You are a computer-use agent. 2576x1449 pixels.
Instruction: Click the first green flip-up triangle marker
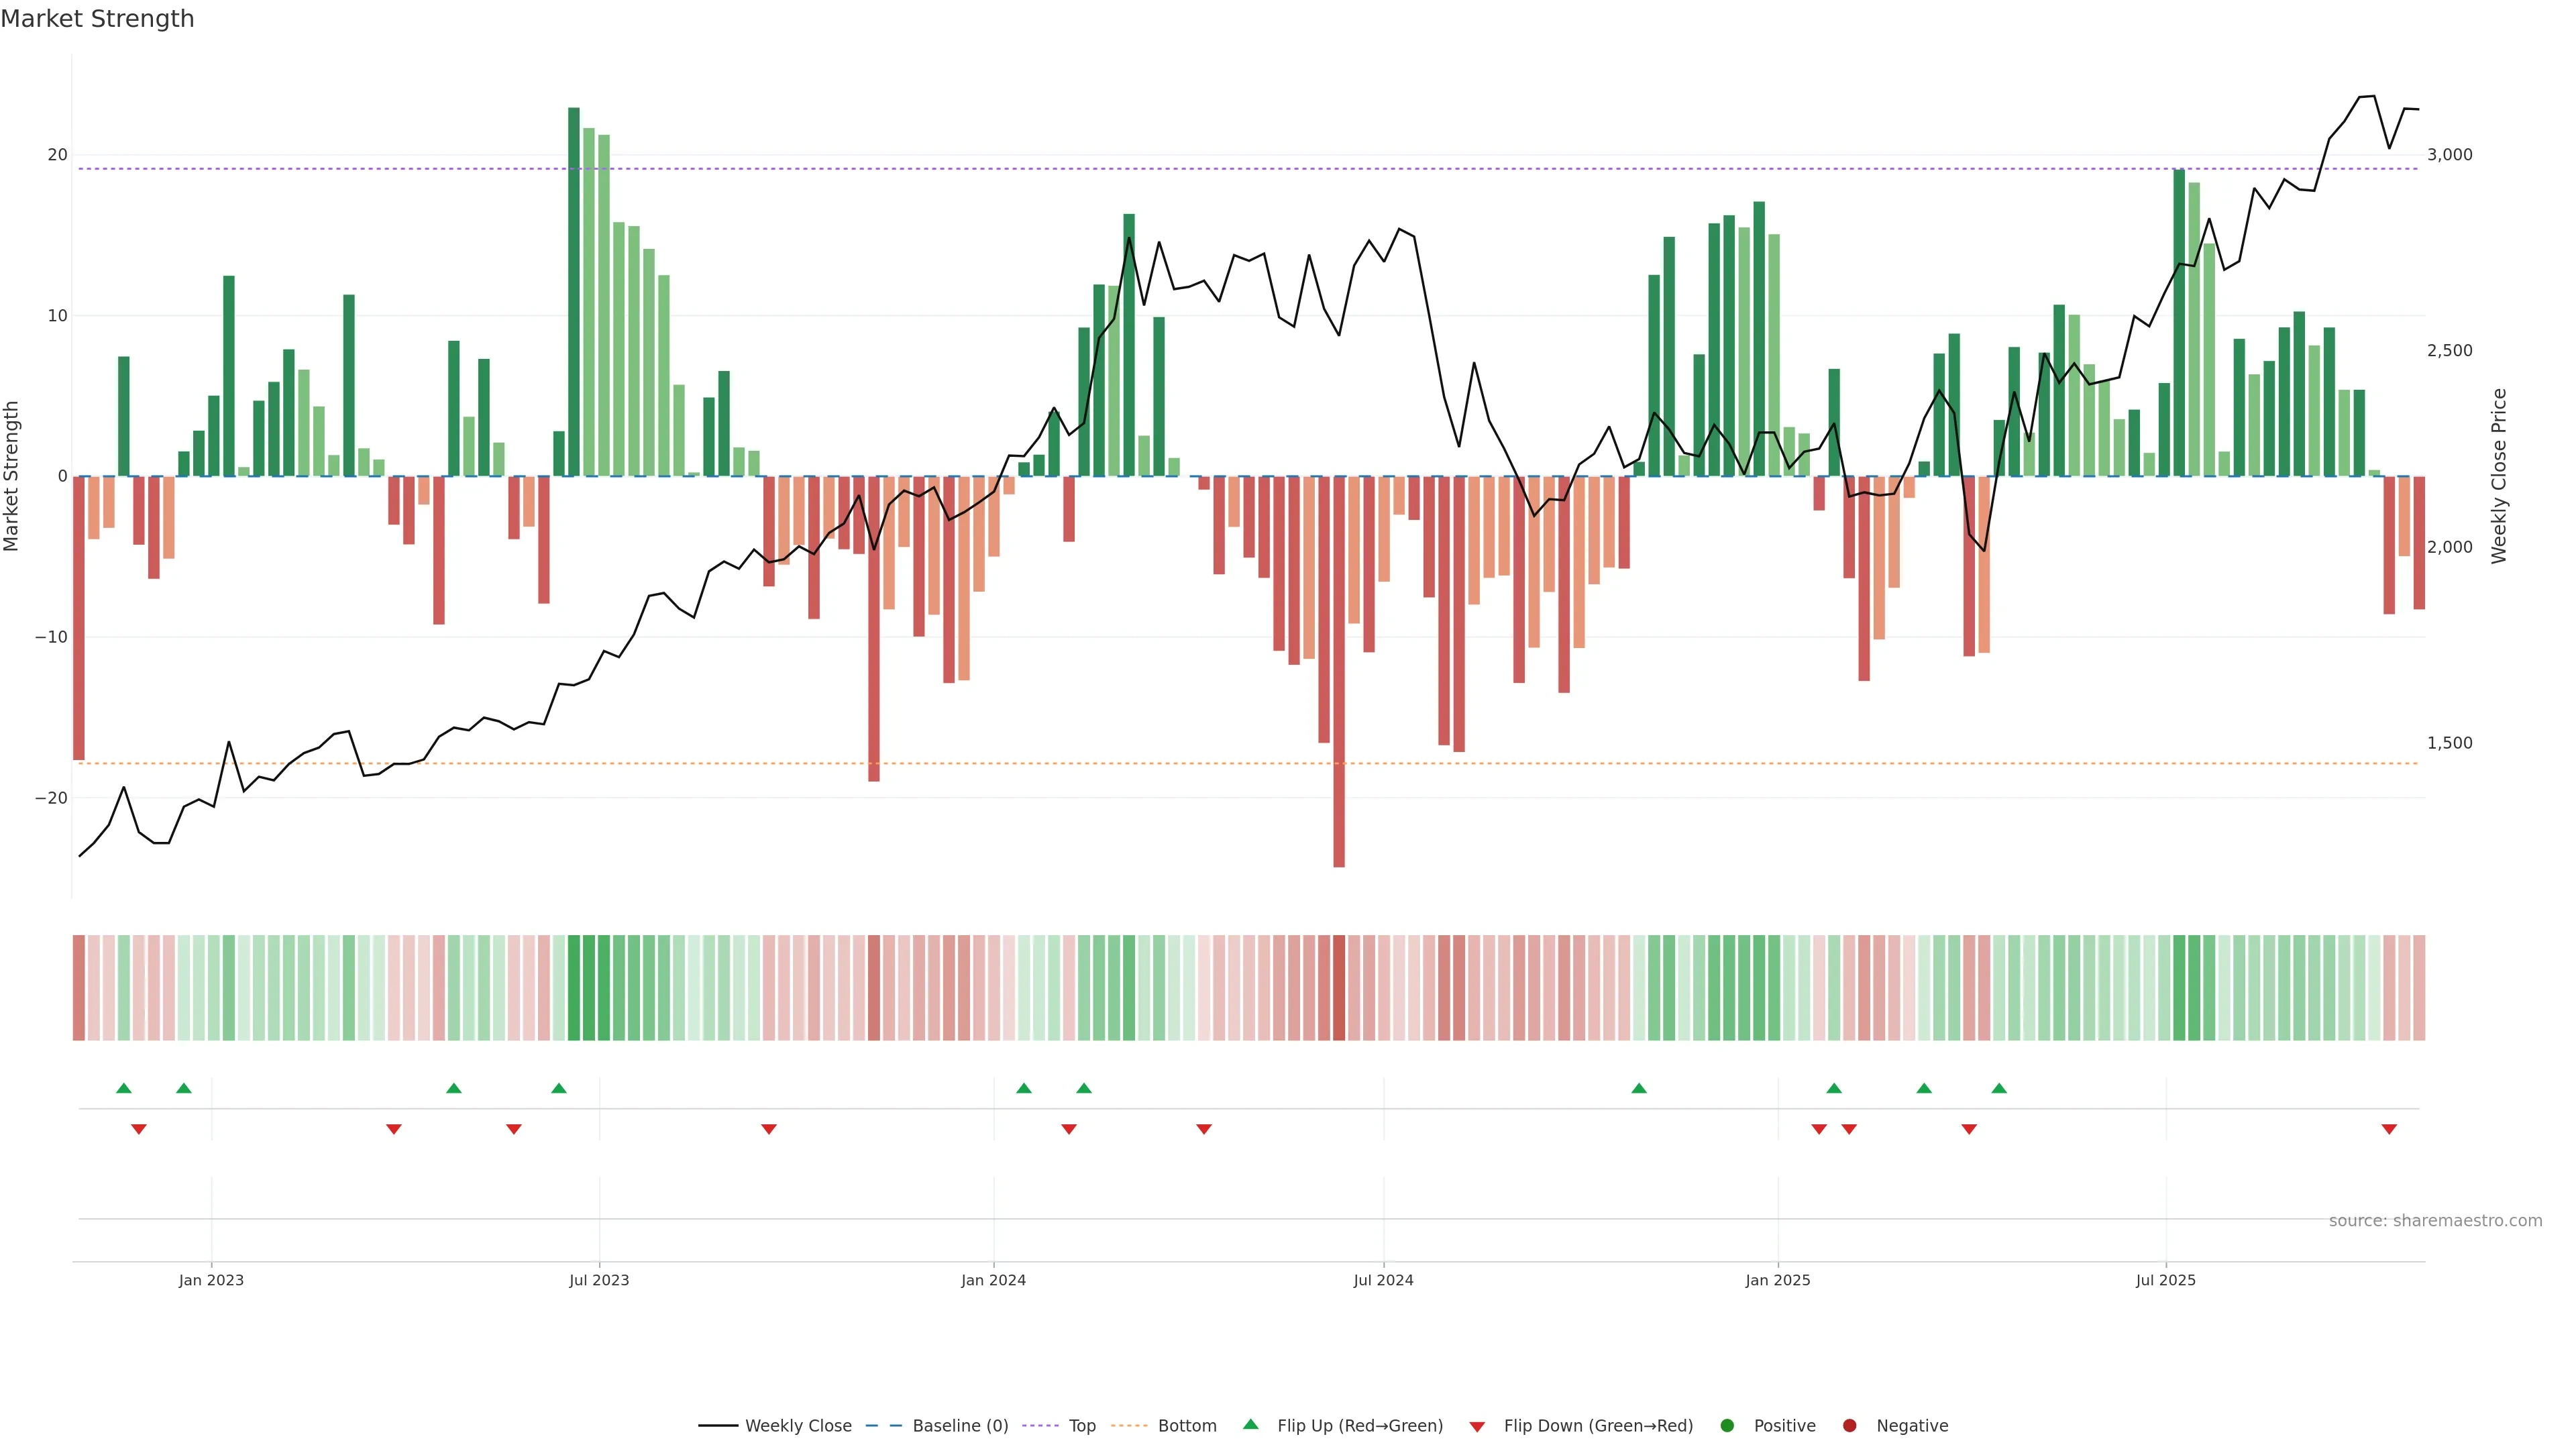[x=124, y=1088]
